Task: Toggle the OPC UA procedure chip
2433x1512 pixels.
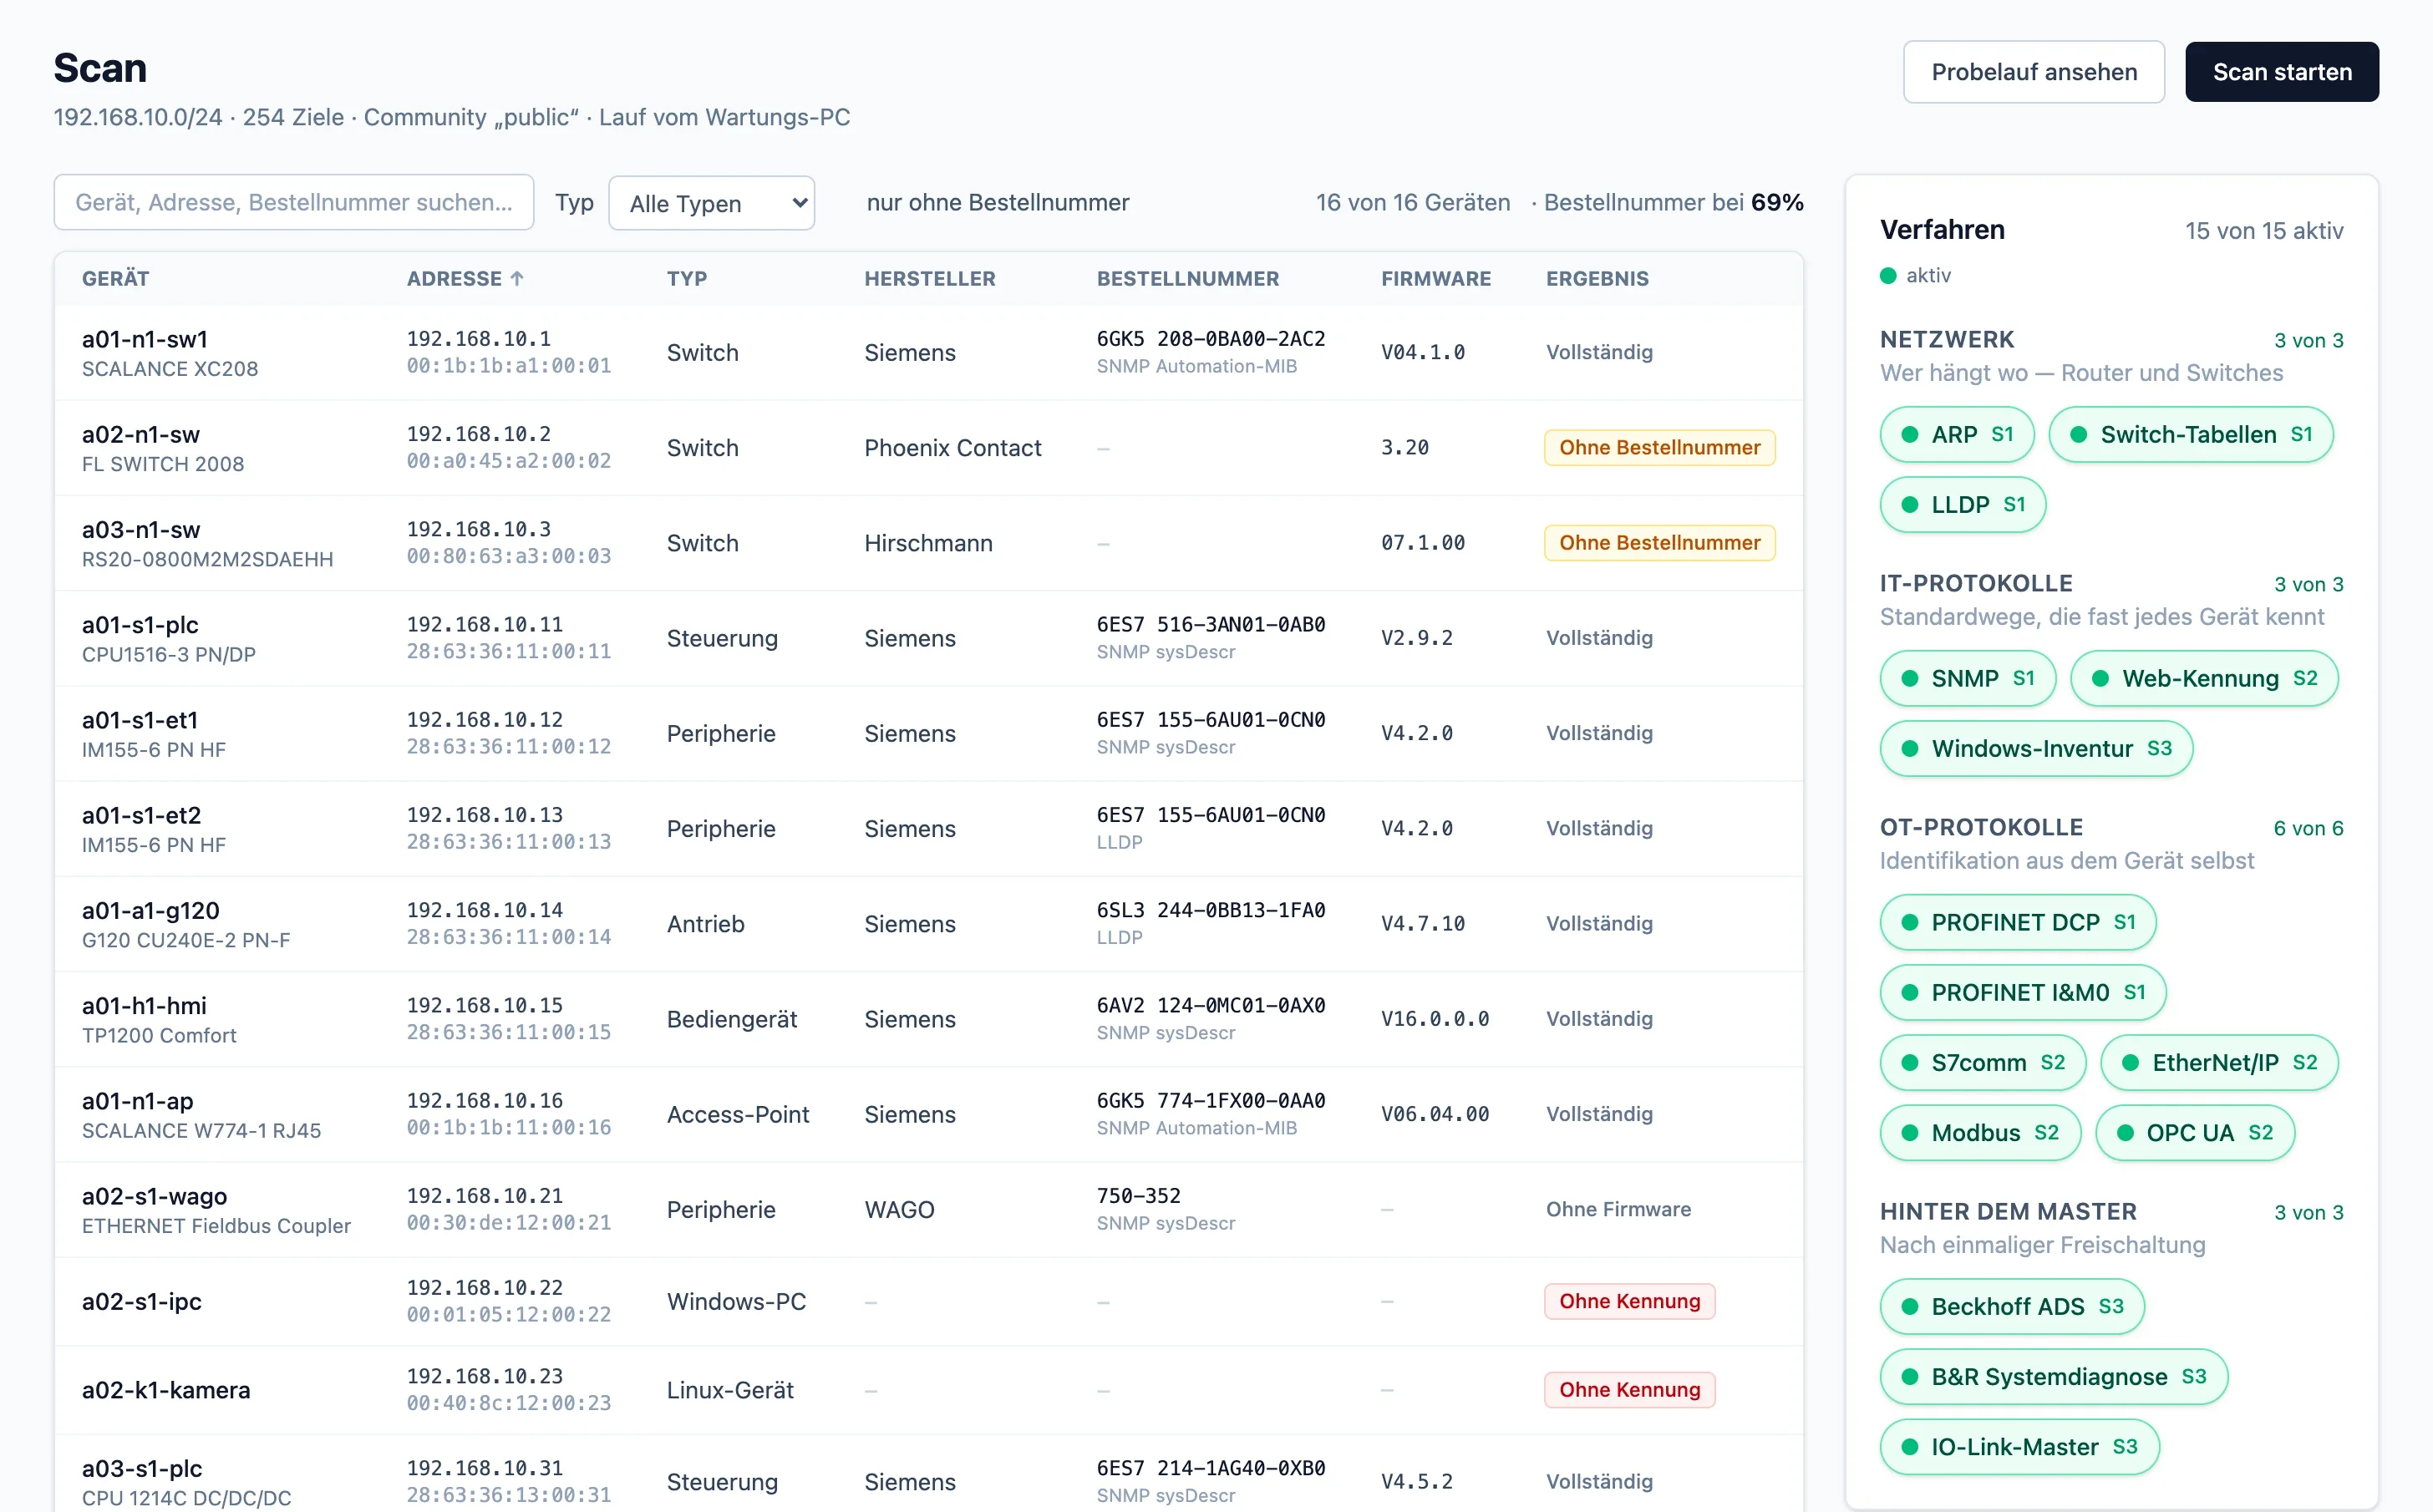Action: [x=2194, y=1132]
